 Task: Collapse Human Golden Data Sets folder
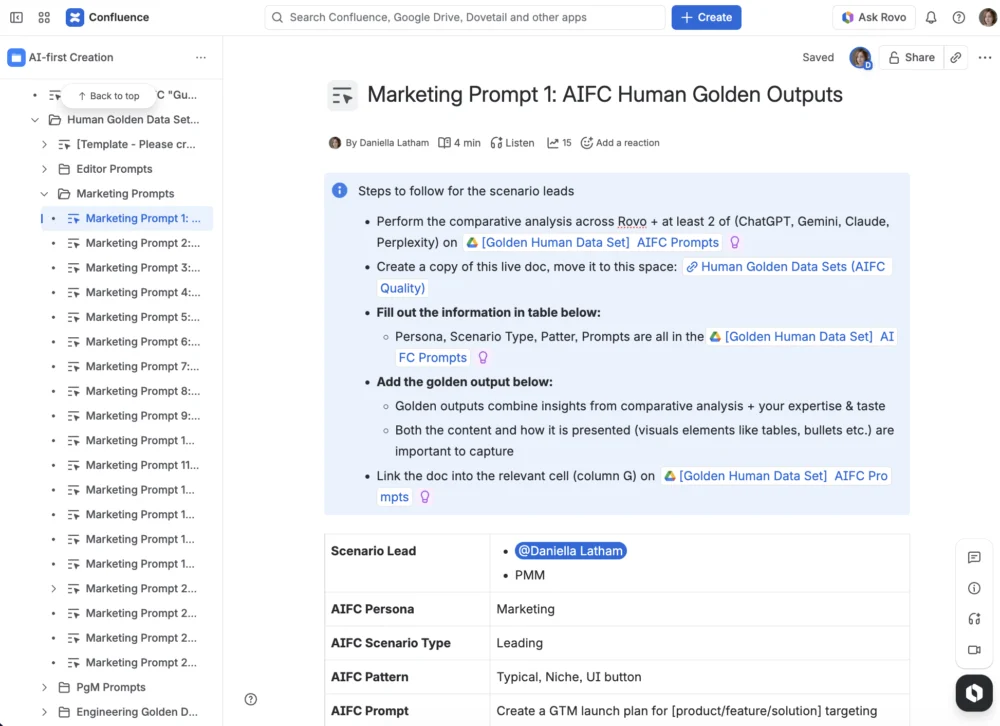35,120
